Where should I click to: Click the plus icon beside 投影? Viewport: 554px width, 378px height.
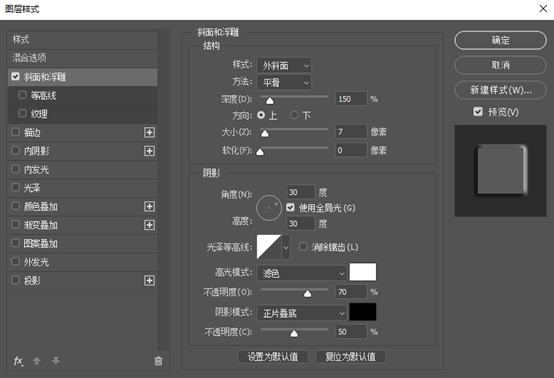(x=149, y=280)
